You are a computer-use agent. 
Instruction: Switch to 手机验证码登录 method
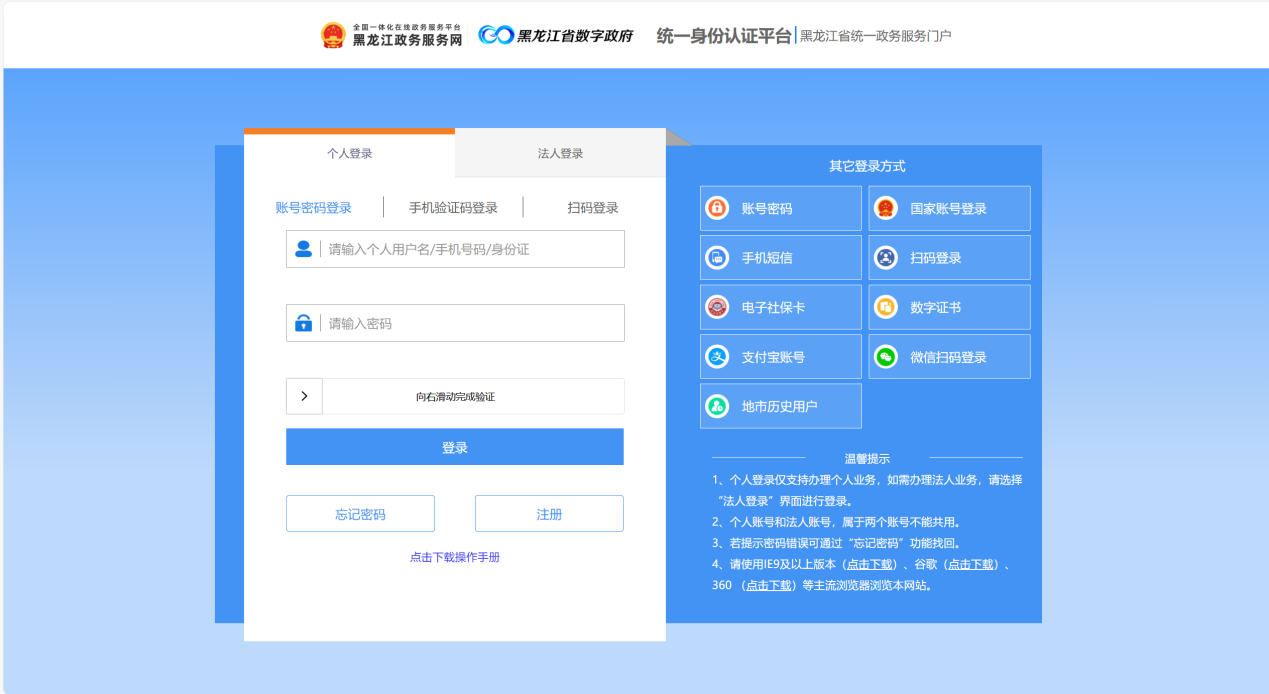[453, 208]
